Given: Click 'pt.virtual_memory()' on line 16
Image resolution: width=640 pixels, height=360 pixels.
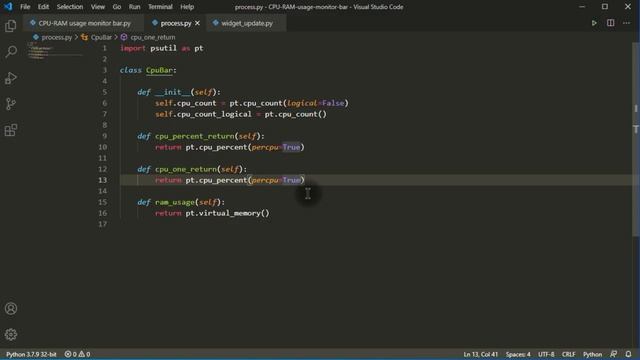Looking at the screenshot, I should [x=227, y=213].
